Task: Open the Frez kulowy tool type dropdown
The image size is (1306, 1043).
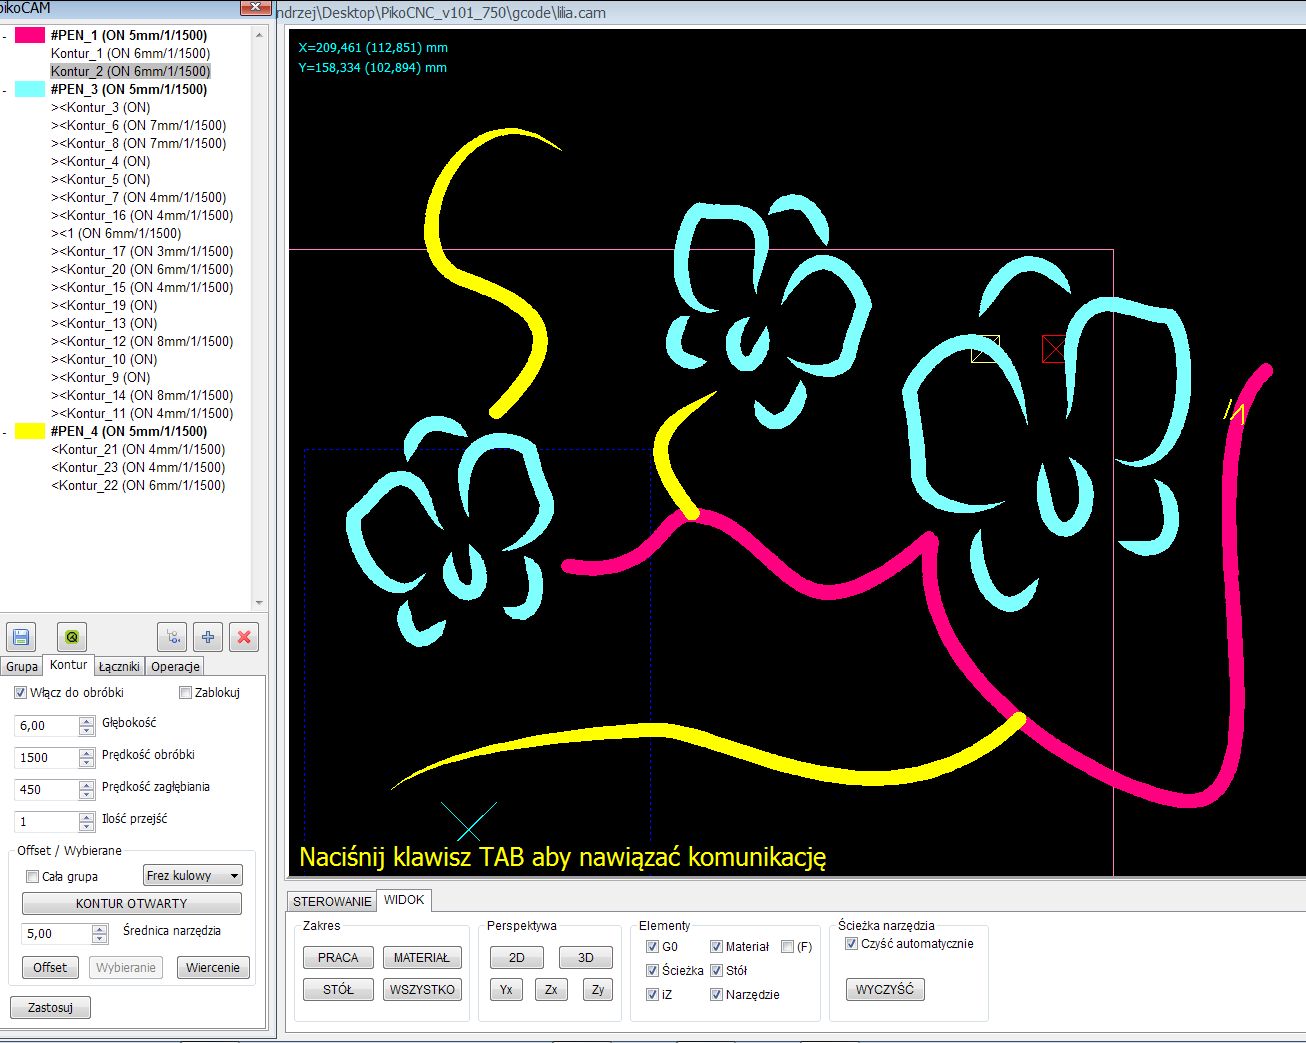Action: point(193,875)
